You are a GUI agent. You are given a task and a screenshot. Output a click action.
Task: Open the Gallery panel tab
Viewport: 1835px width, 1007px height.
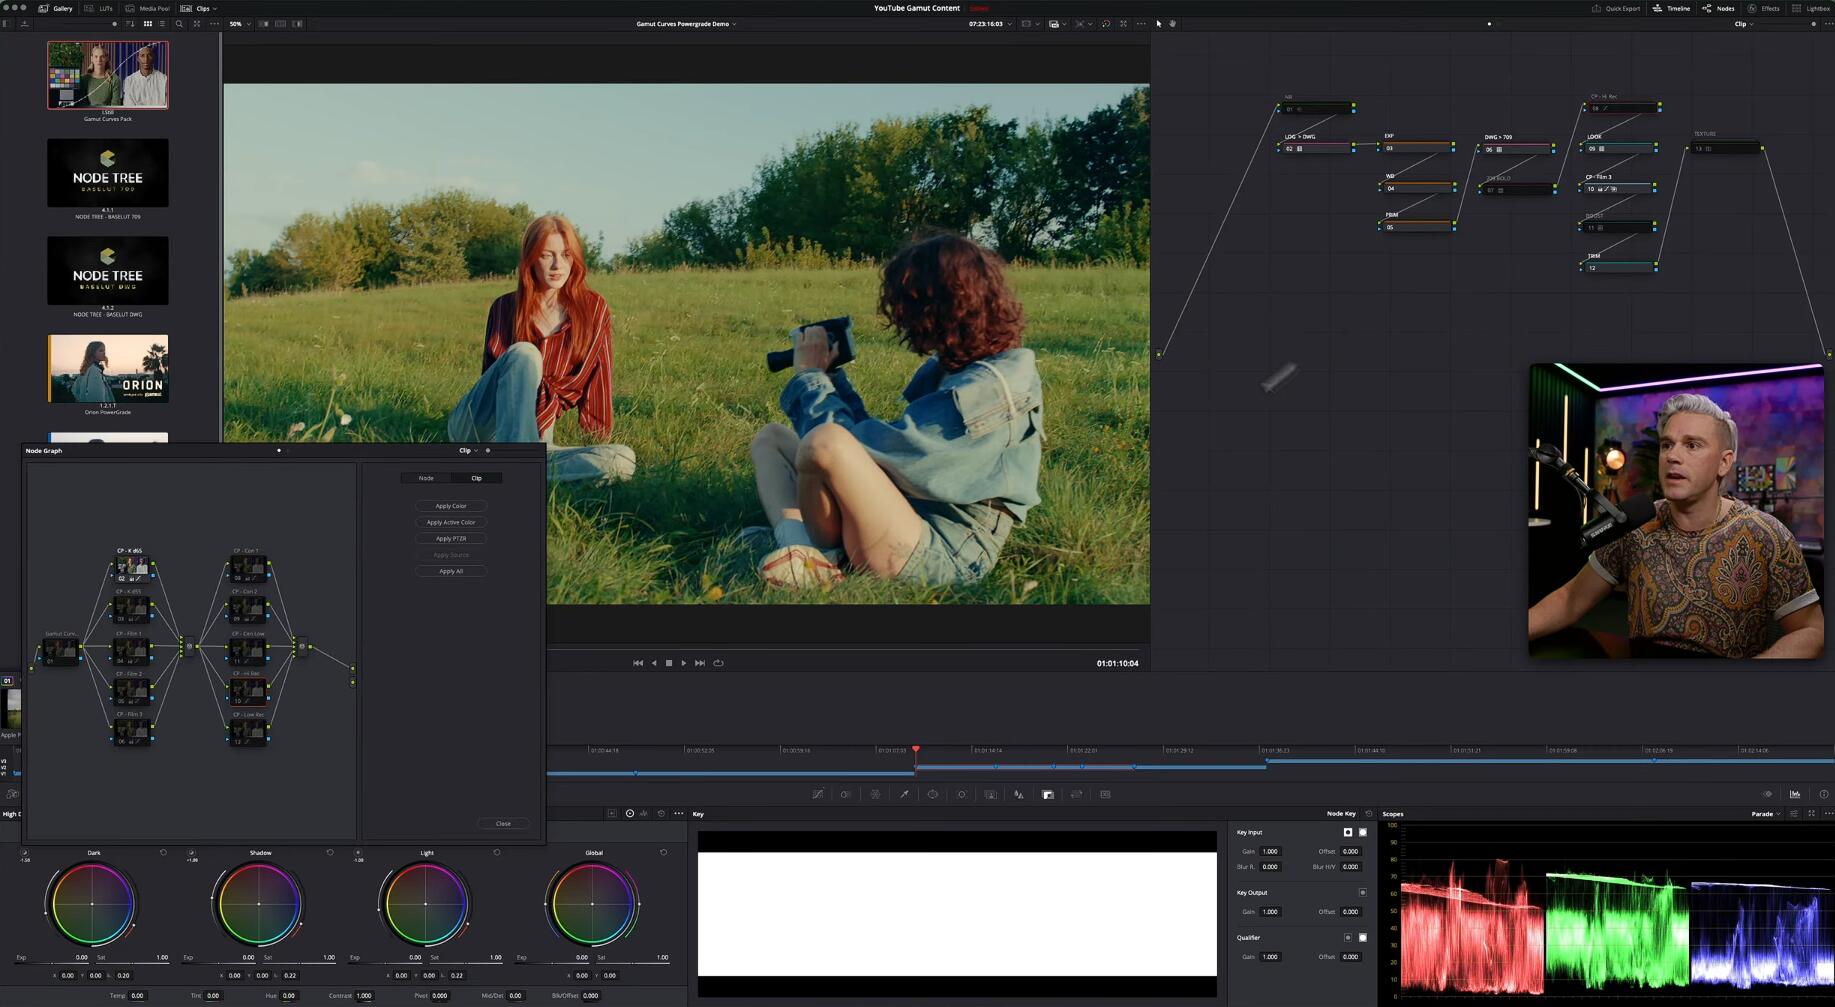click(55, 8)
